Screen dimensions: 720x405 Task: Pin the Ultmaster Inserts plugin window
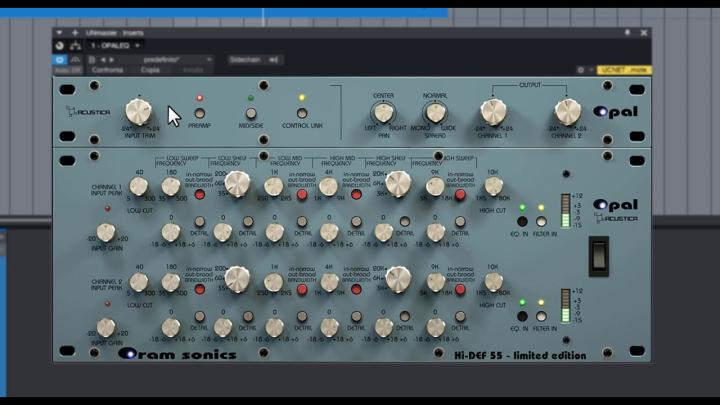click(627, 33)
